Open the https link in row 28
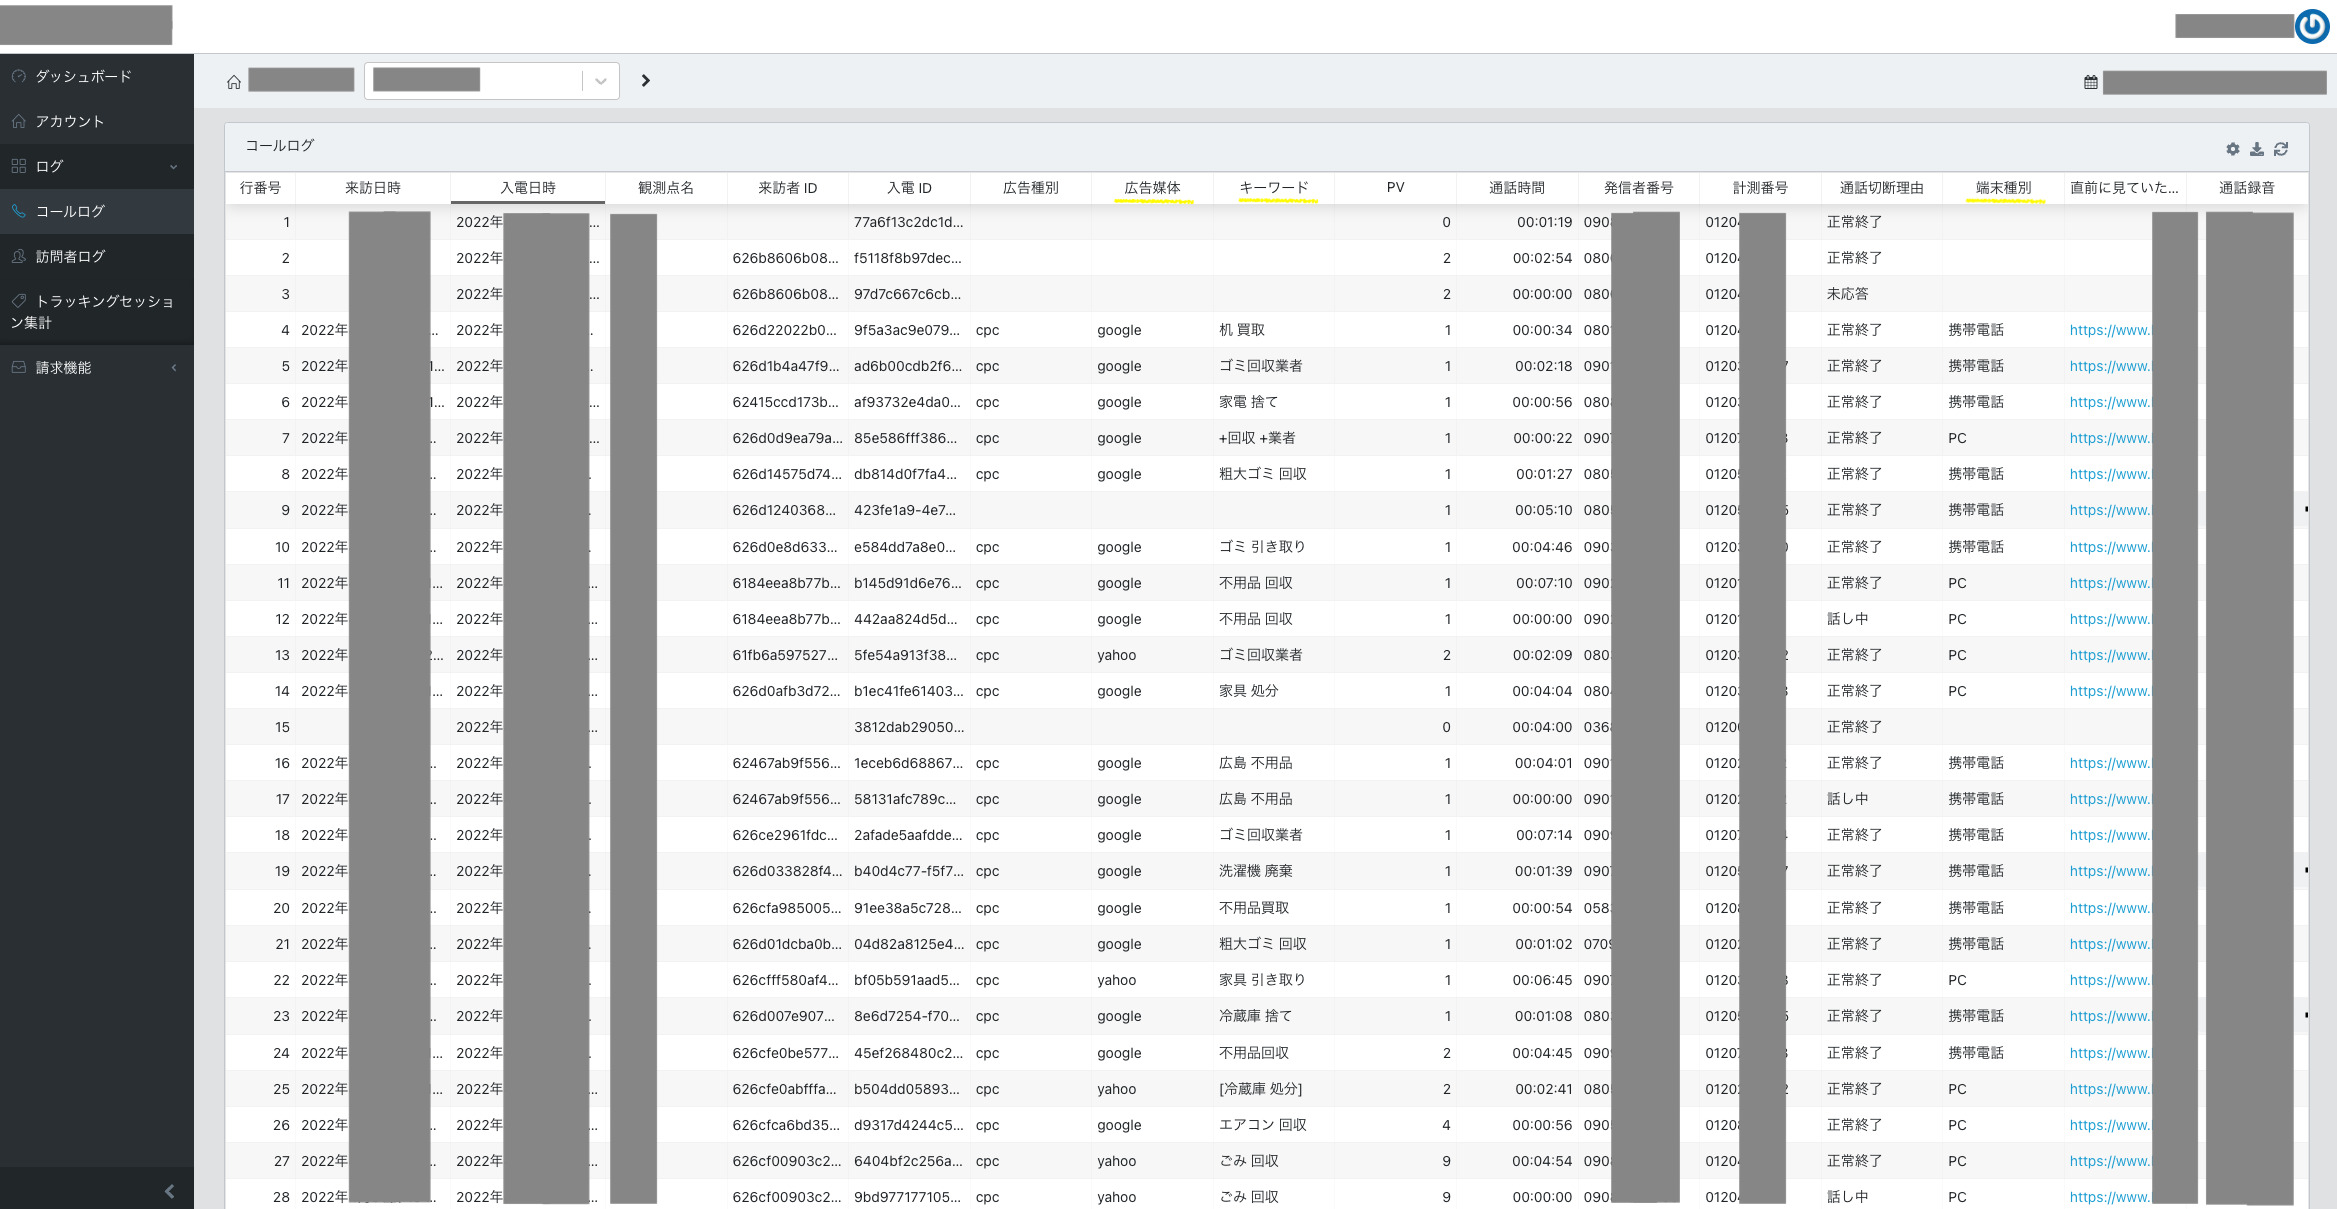Viewport: 2337px width, 1209px height. click(2110, 1197)
